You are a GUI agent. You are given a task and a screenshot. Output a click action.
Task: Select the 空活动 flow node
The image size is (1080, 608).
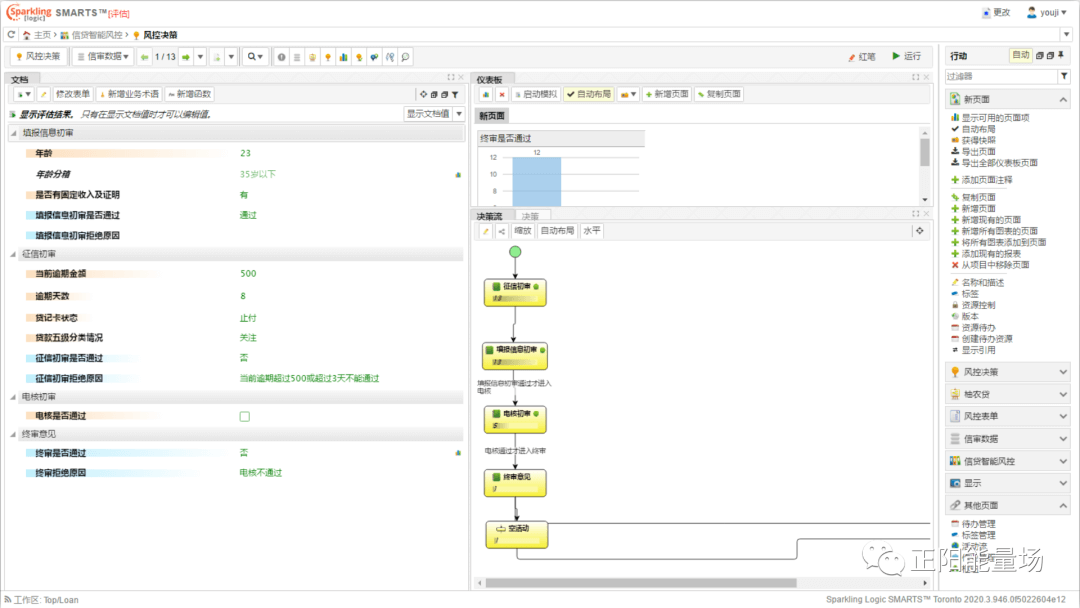tap(517, 534)
